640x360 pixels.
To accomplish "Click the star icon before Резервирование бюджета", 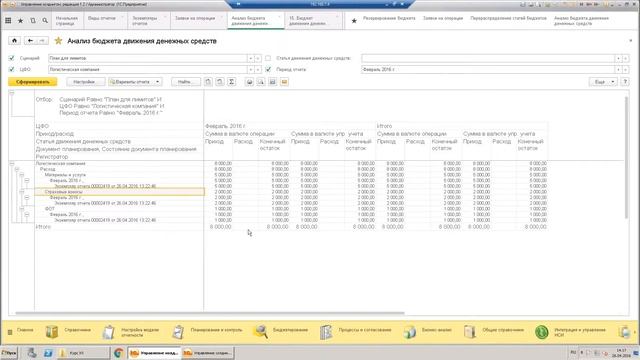I will coord(354,20).
